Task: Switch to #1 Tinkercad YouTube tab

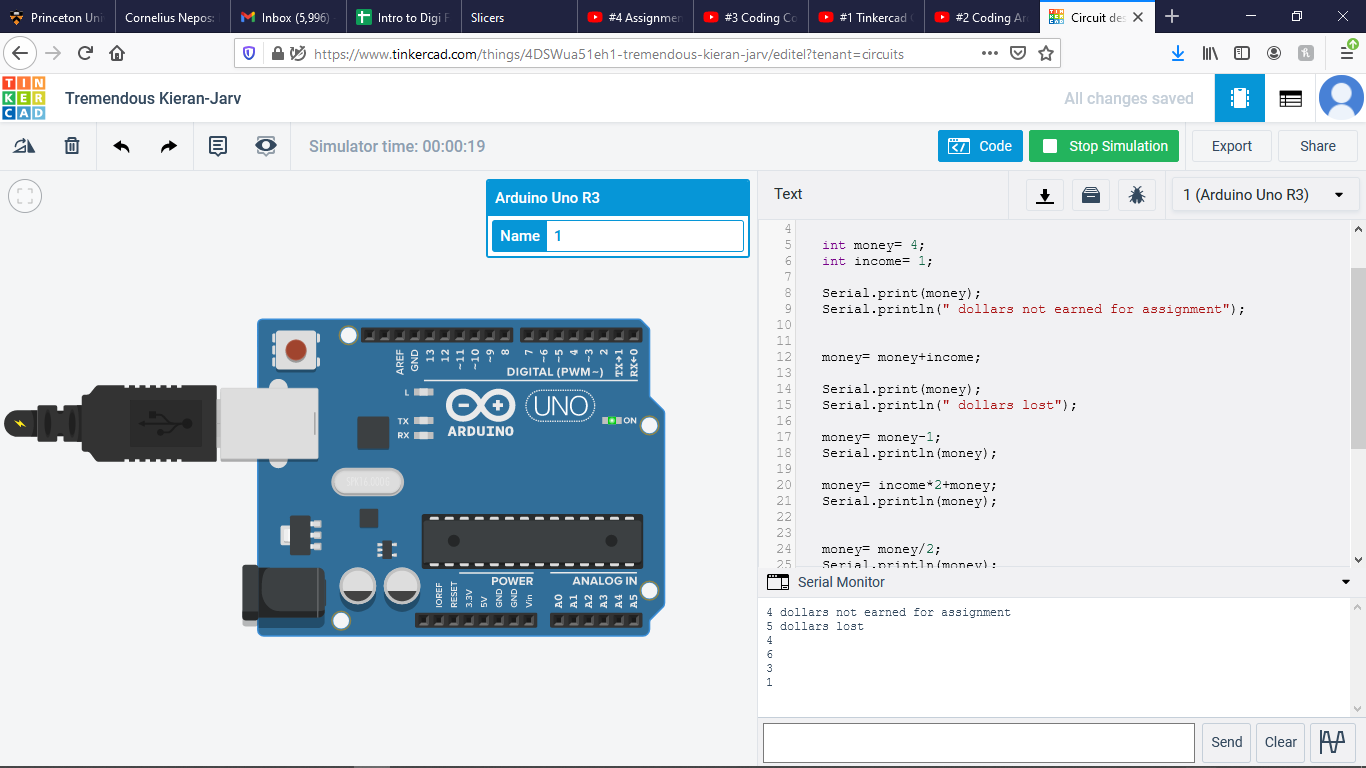Action: (867, 17)
